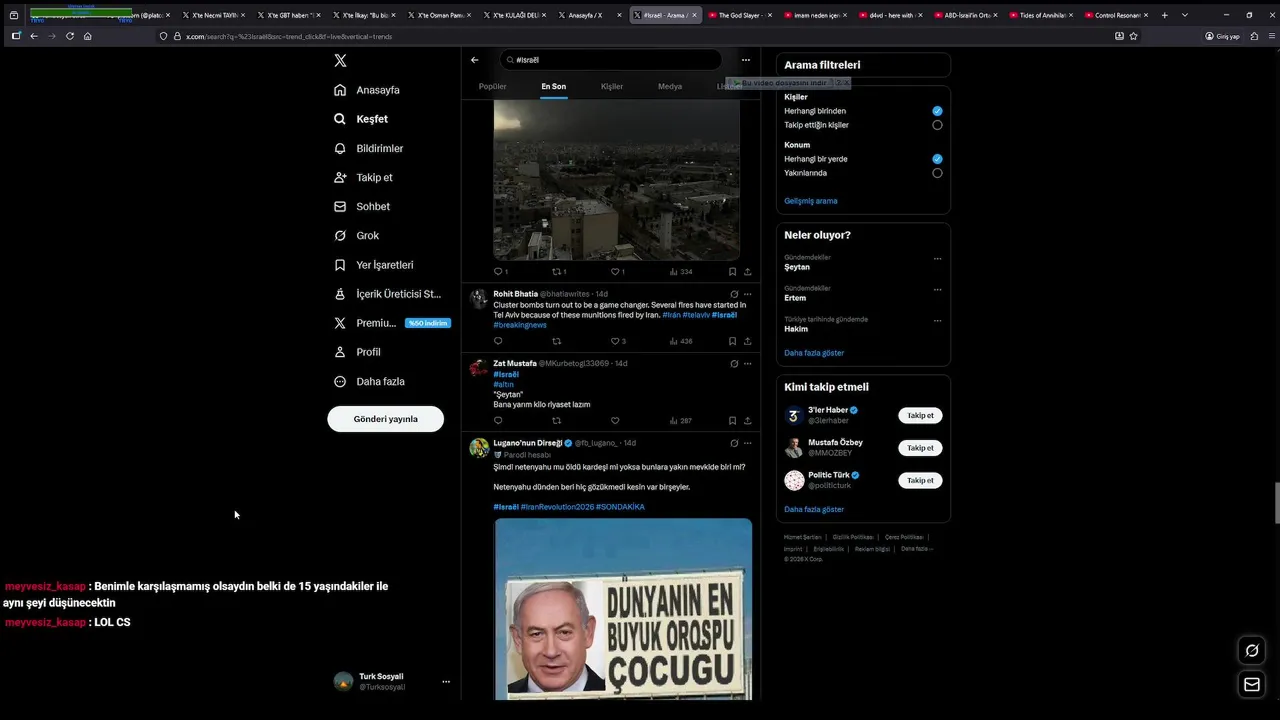Open a new browser tab
The width and height of the screenshot is (1280, 720).
pos(1164,15)
